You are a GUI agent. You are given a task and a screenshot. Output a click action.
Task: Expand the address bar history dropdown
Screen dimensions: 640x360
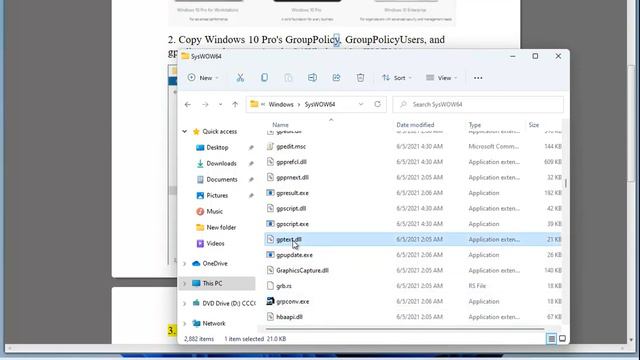[x=361, y=104]
